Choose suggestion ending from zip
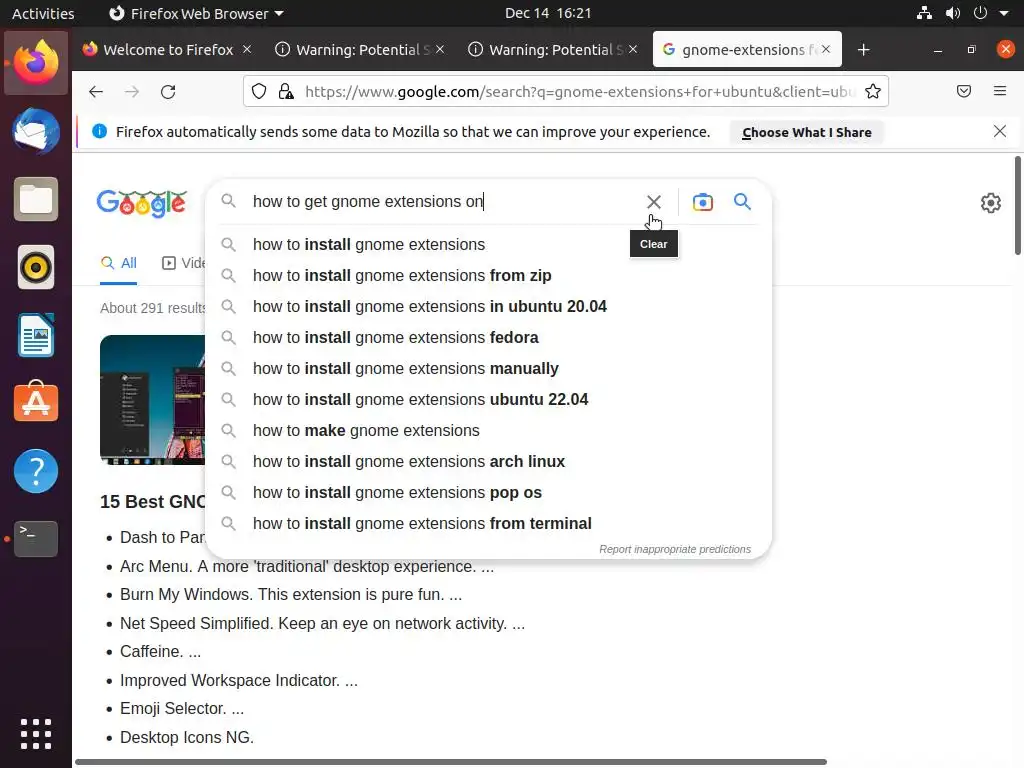Screen dimensions: 1024x768 488,276
